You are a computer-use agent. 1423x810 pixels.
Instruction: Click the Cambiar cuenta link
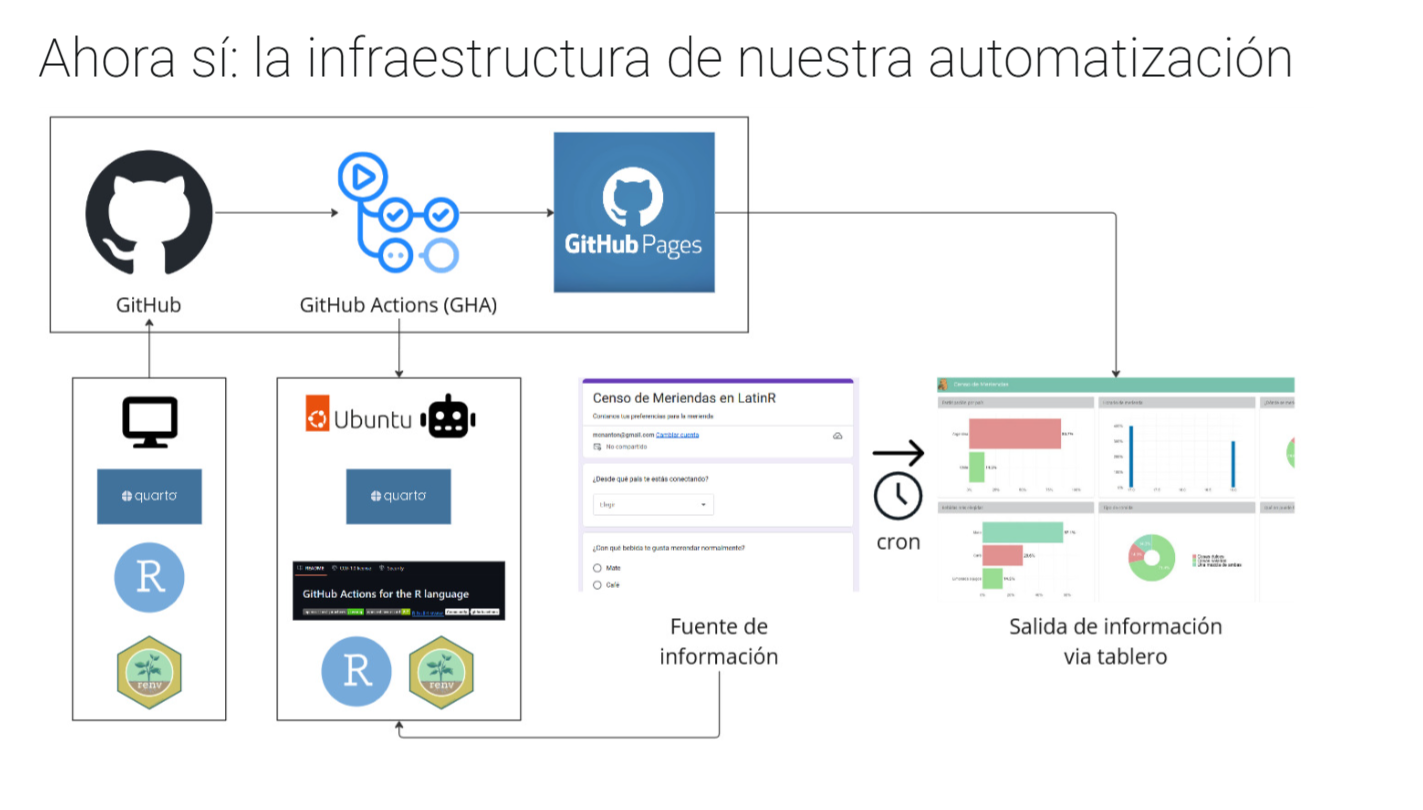tap(677, 435)
